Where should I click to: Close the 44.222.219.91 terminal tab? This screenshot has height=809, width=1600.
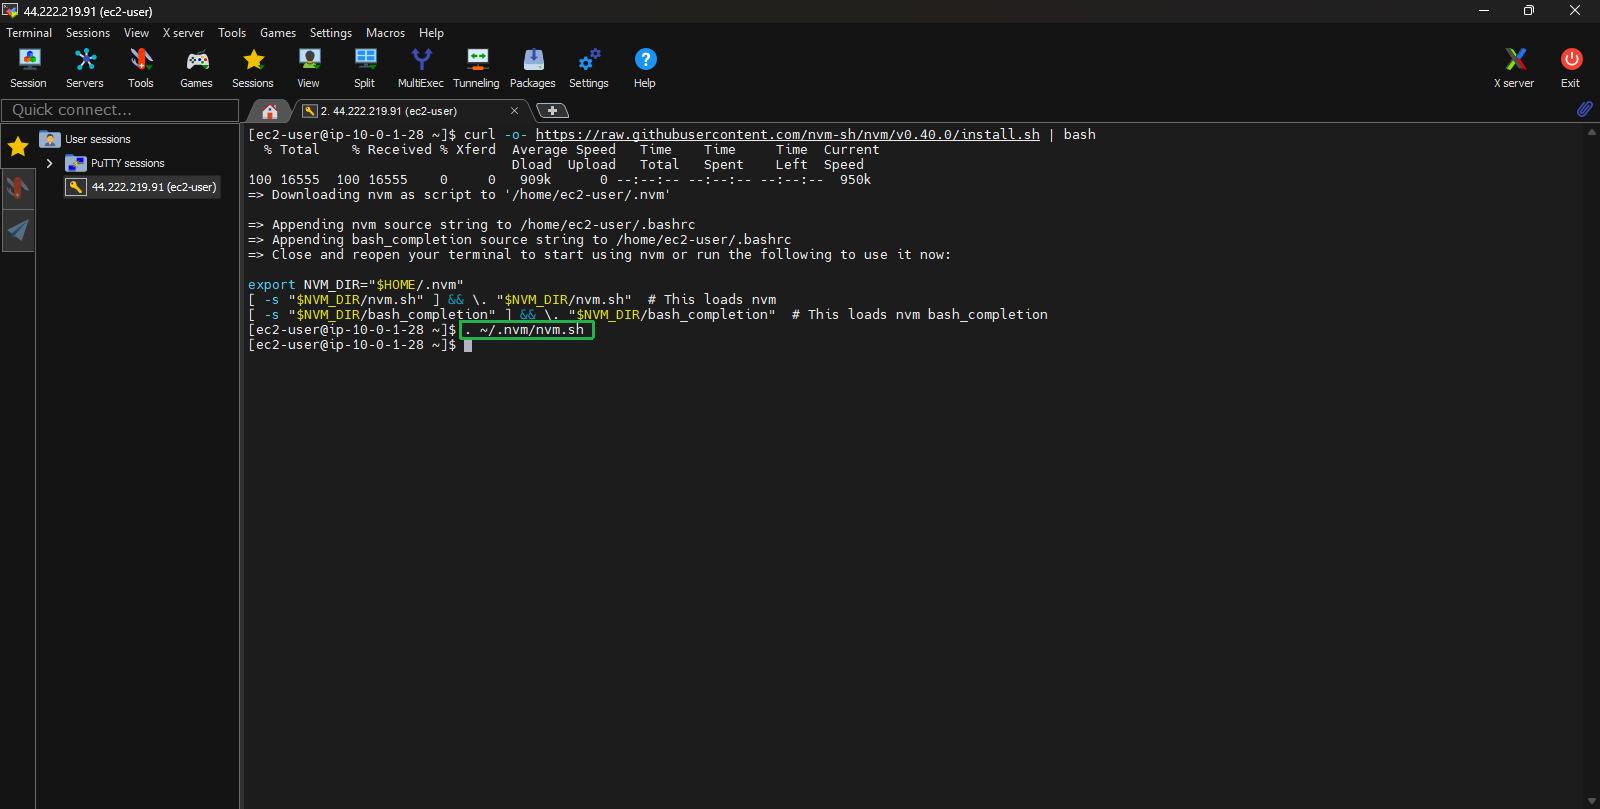[x=514, y=111]
